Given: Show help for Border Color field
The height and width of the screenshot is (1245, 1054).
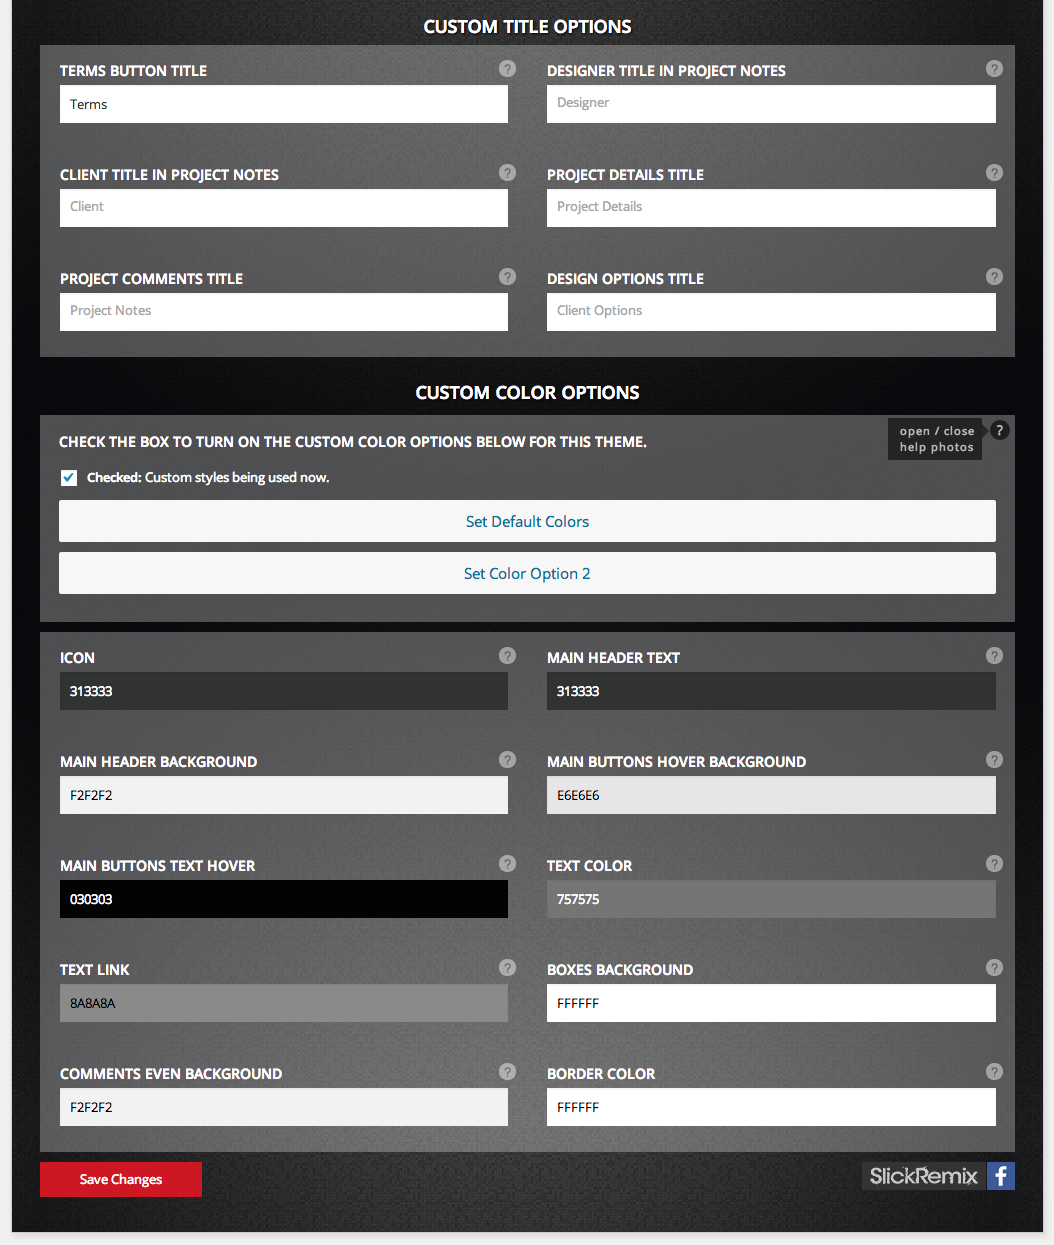Looking at the screenshot, I should [x=994, y=1072].
